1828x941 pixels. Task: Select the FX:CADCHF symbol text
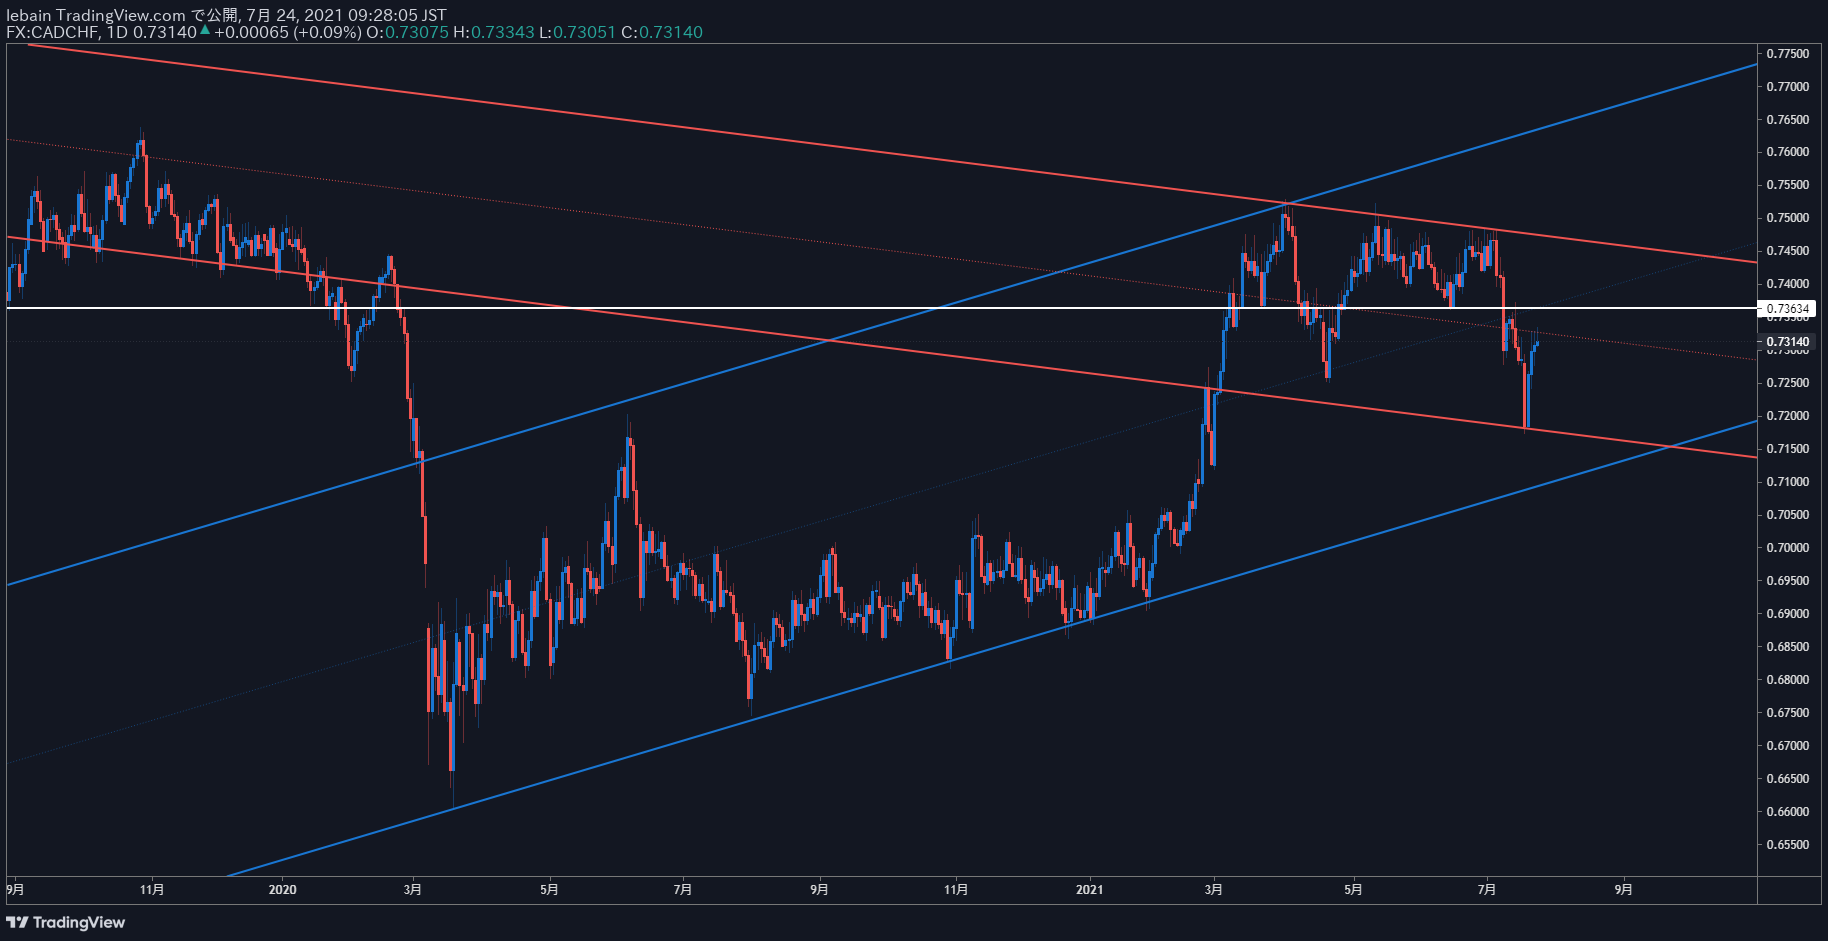[51, 32]
